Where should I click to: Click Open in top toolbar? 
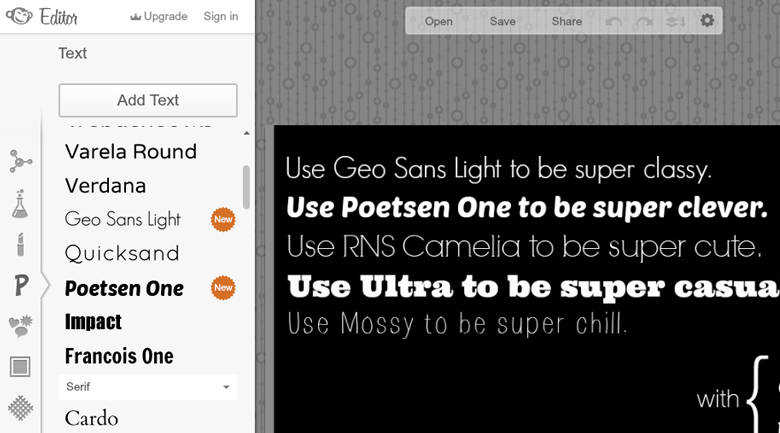(x=438, y=21)
